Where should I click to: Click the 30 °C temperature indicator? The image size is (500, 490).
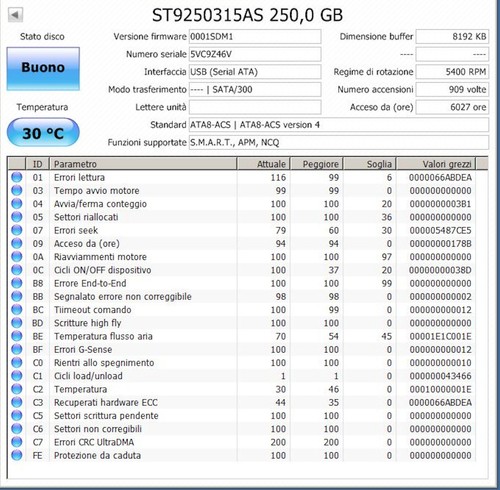(x=43, y=133)
